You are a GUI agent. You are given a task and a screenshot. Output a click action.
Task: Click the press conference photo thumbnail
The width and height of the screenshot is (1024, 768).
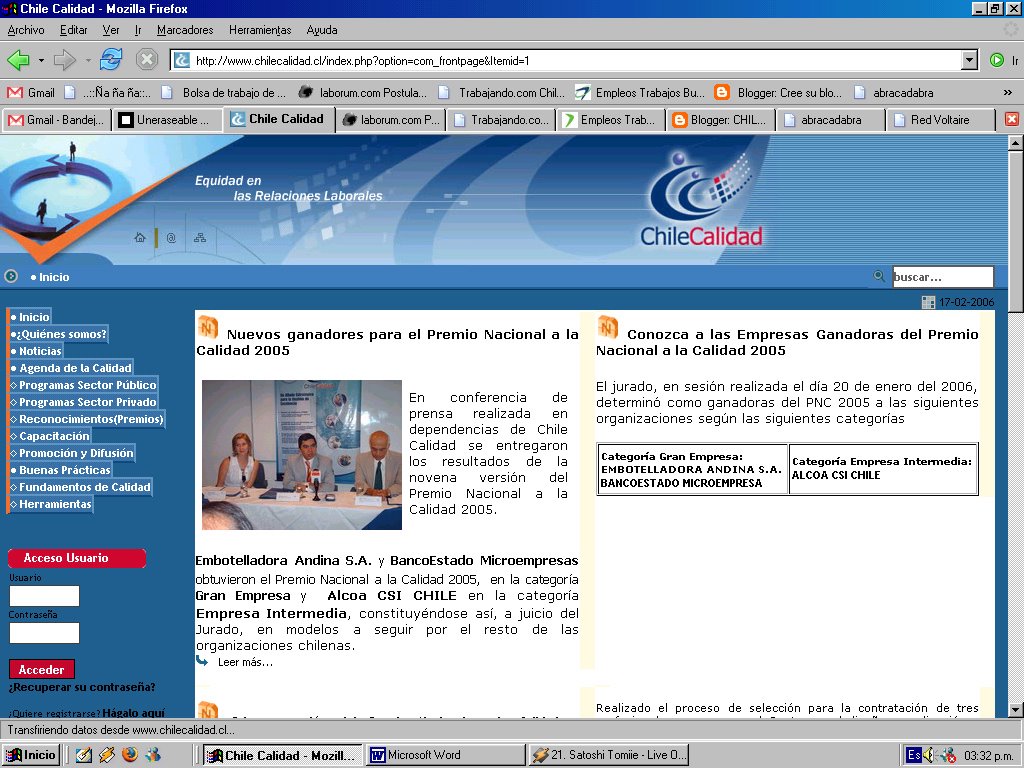(302, 455)
